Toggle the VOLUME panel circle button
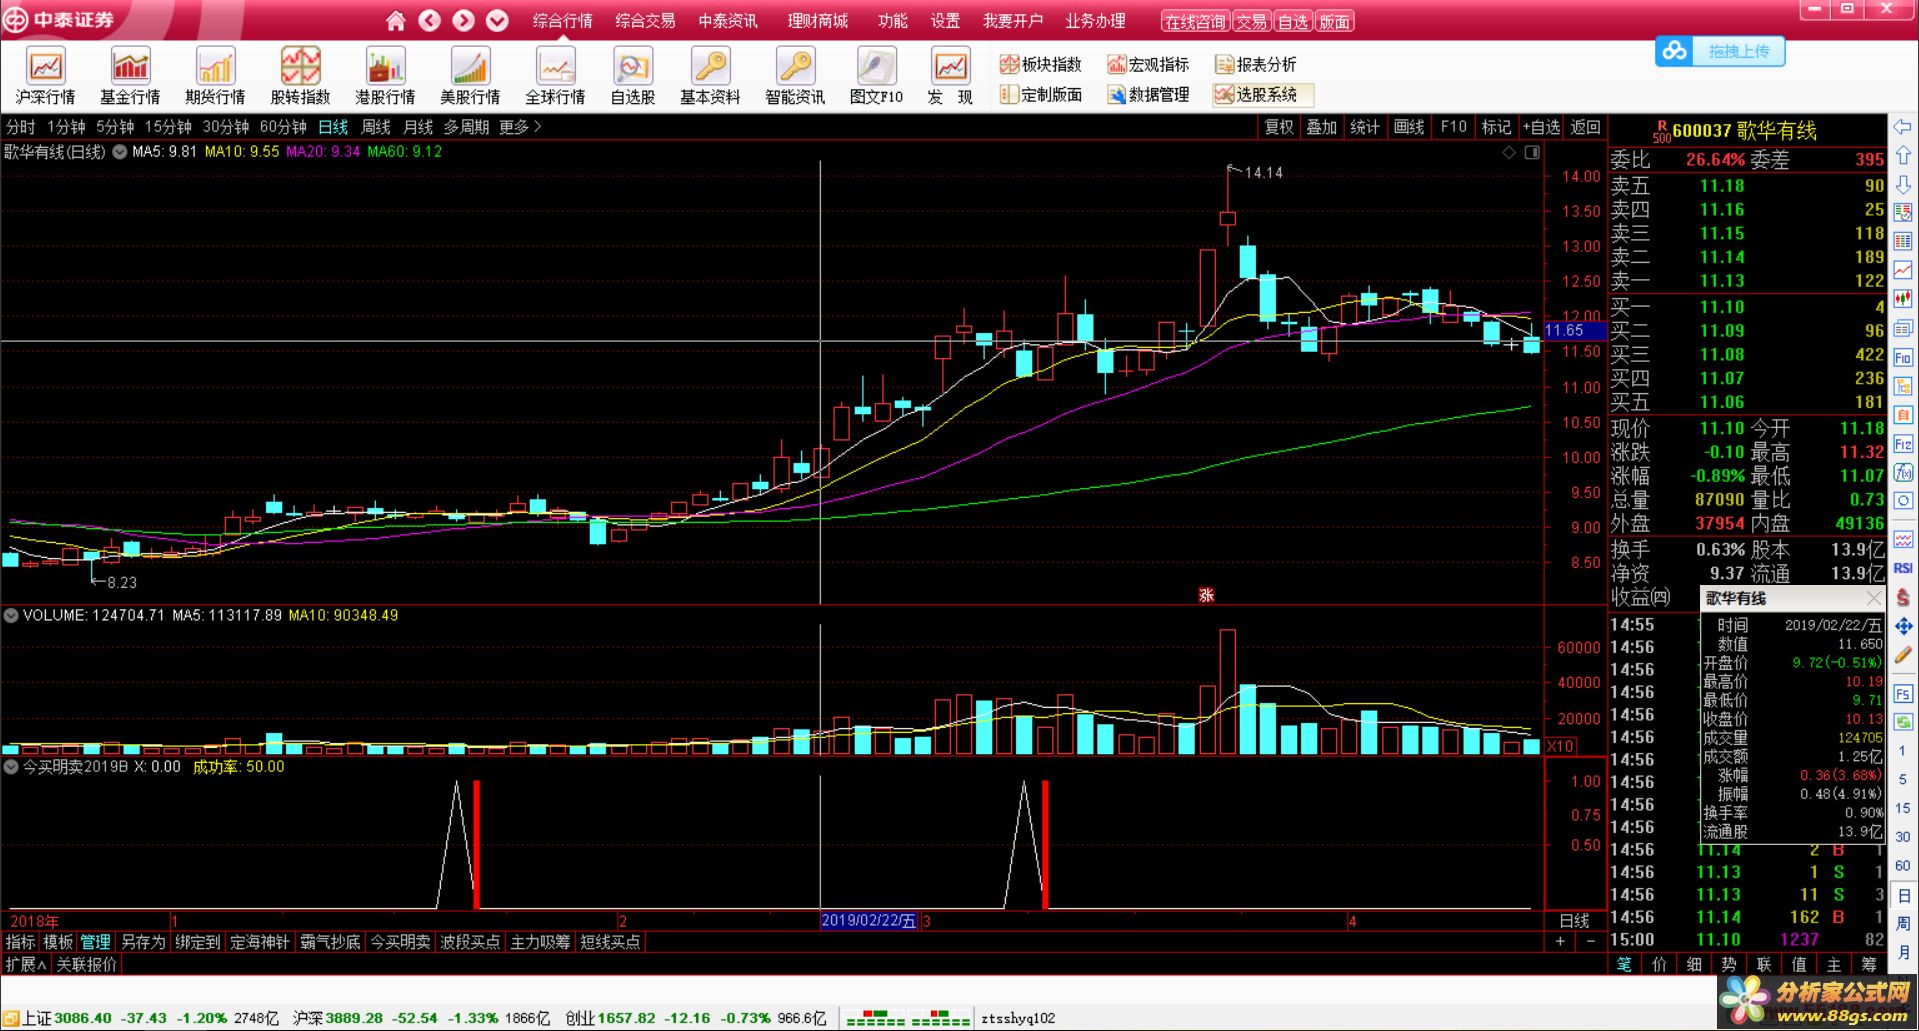 11,615
